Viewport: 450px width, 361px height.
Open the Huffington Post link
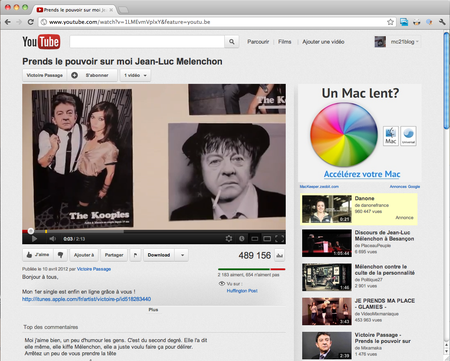tap(242, 291)
